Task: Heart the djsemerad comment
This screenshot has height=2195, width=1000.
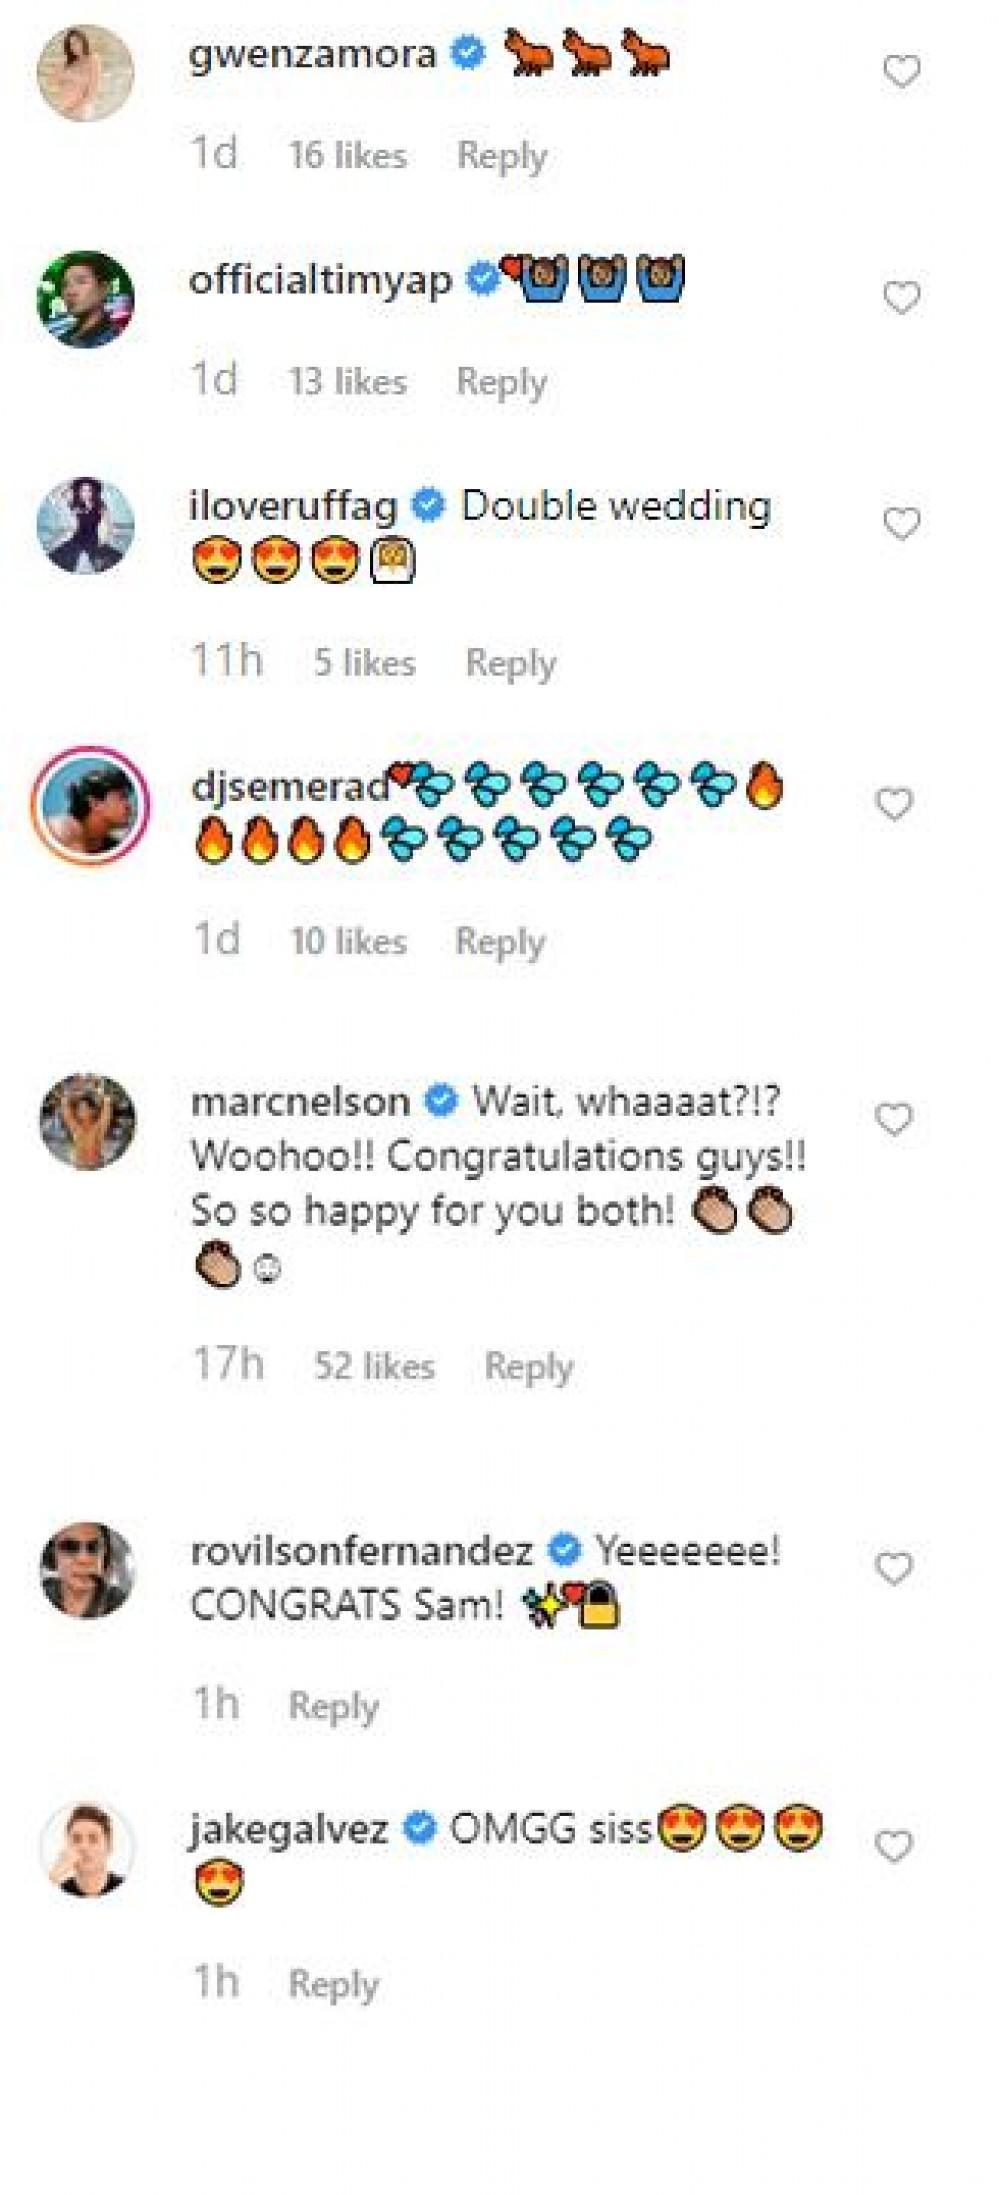Action: [x=893, y=804]
